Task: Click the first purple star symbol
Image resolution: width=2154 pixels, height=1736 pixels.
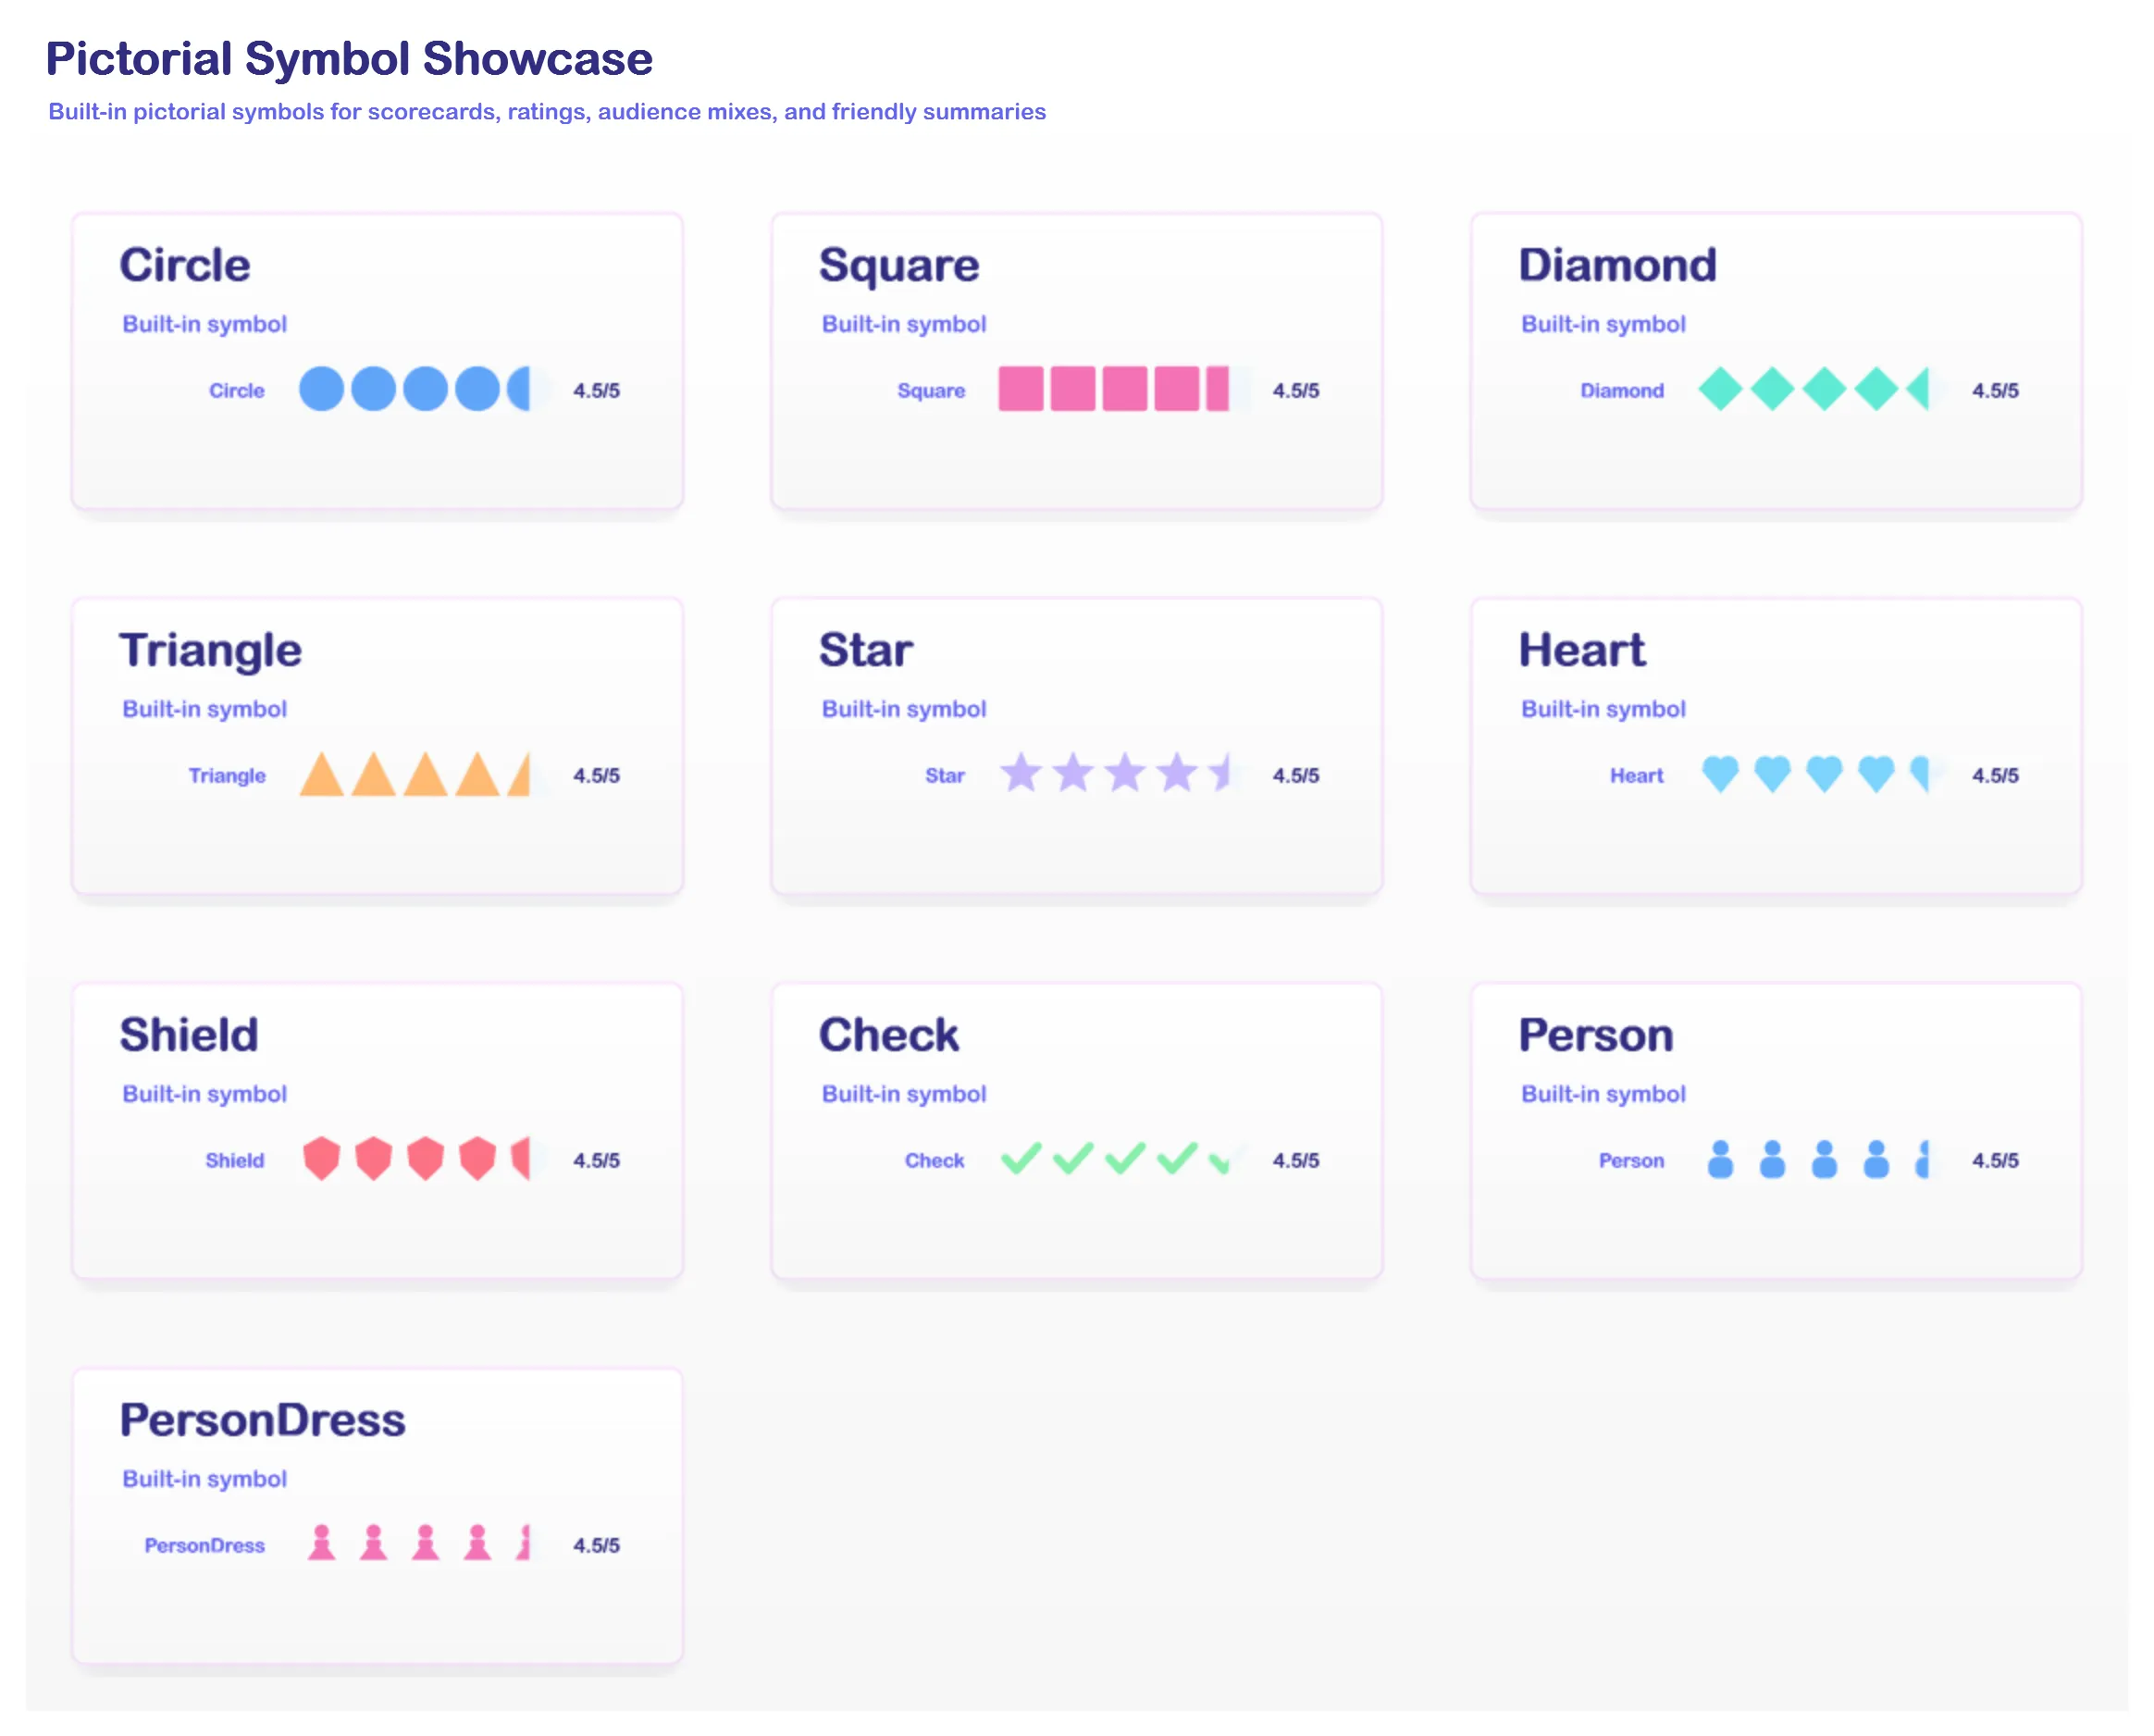Action: [1020, 773]
